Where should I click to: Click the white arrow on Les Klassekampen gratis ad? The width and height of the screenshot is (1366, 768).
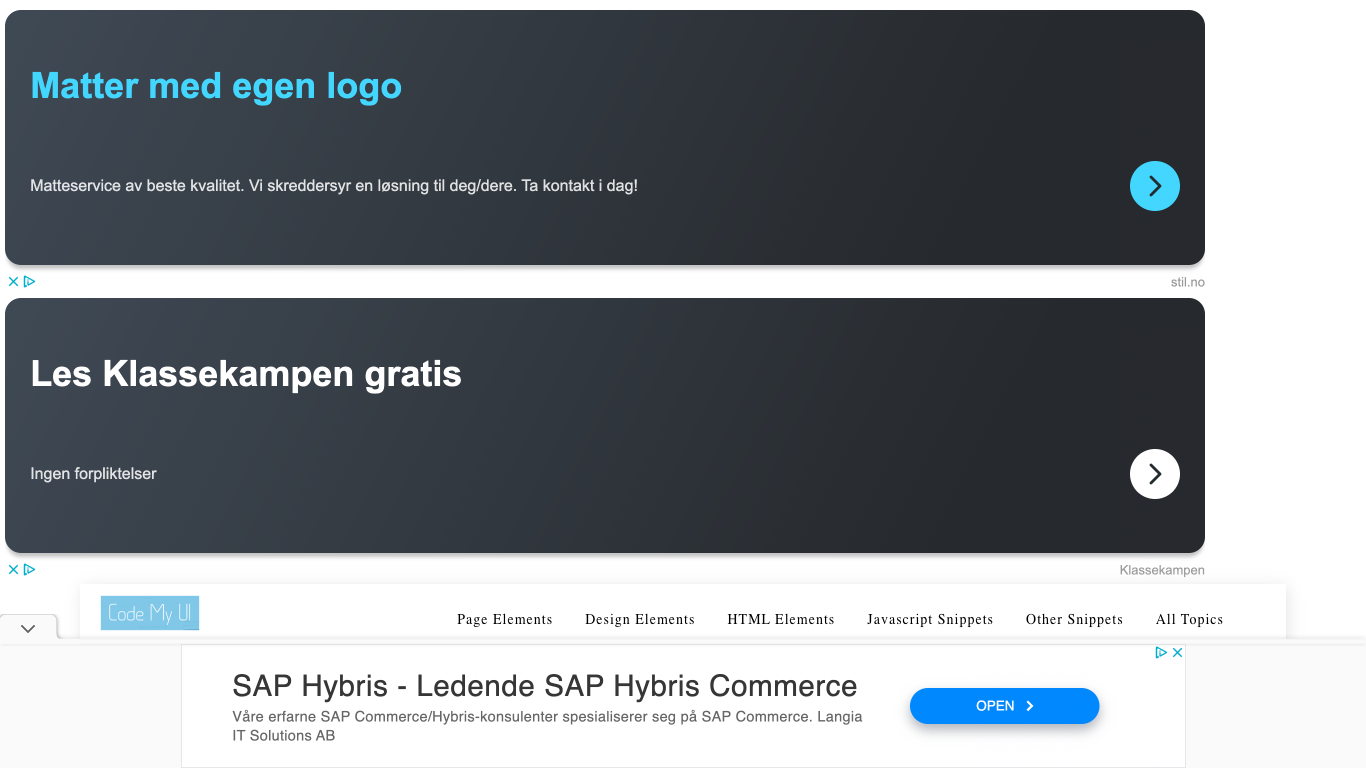coord(1155,474)
